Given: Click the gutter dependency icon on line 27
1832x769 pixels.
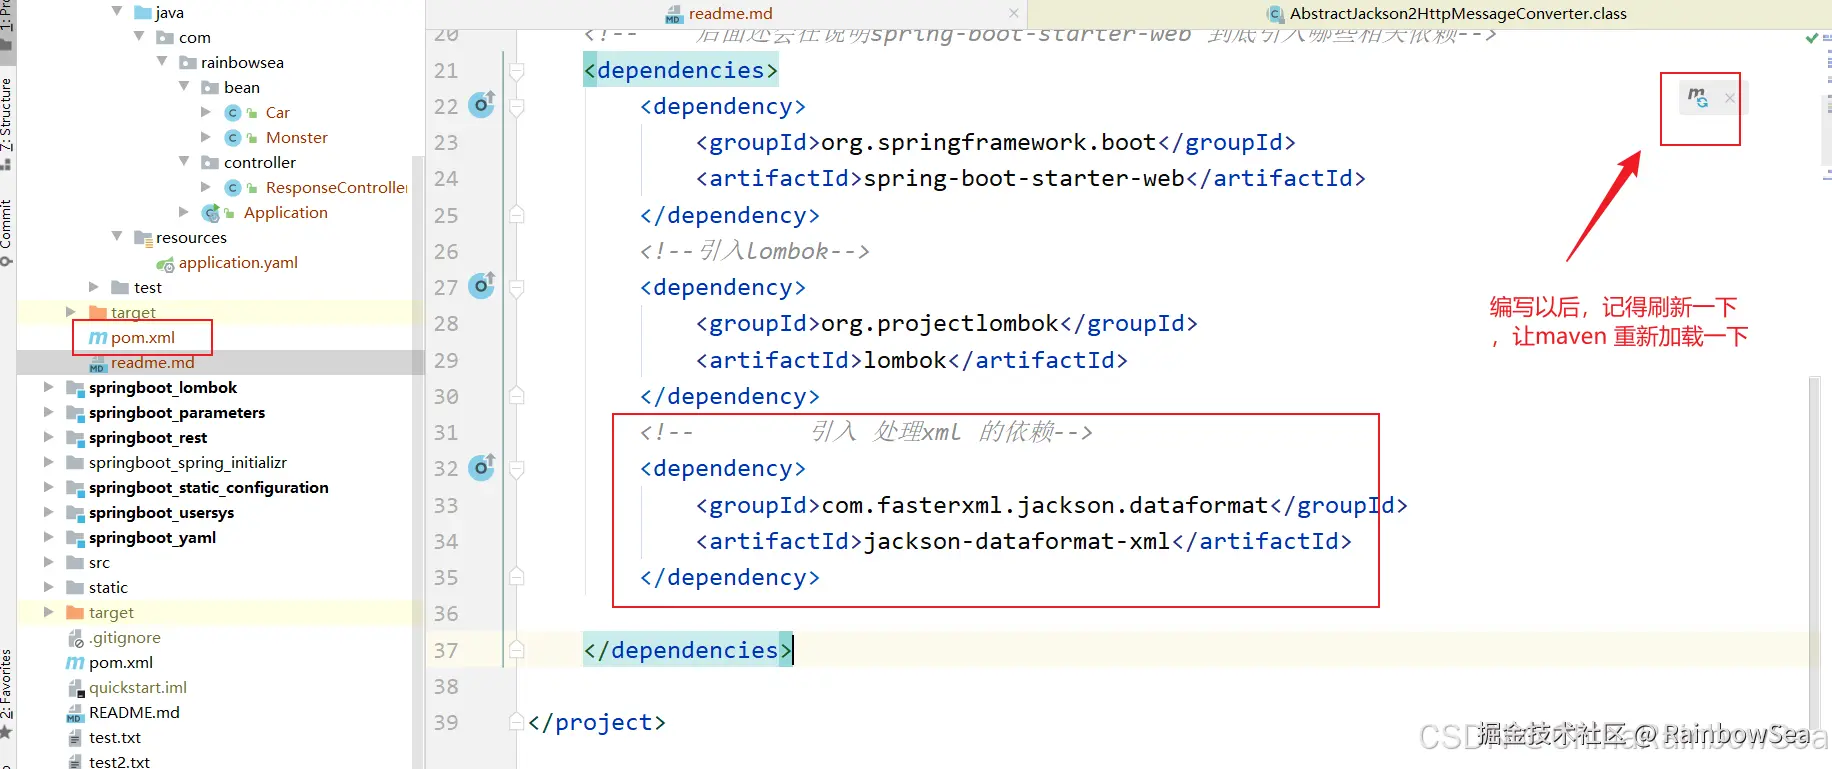Looking at the screenshot, I should pos(482,286).
